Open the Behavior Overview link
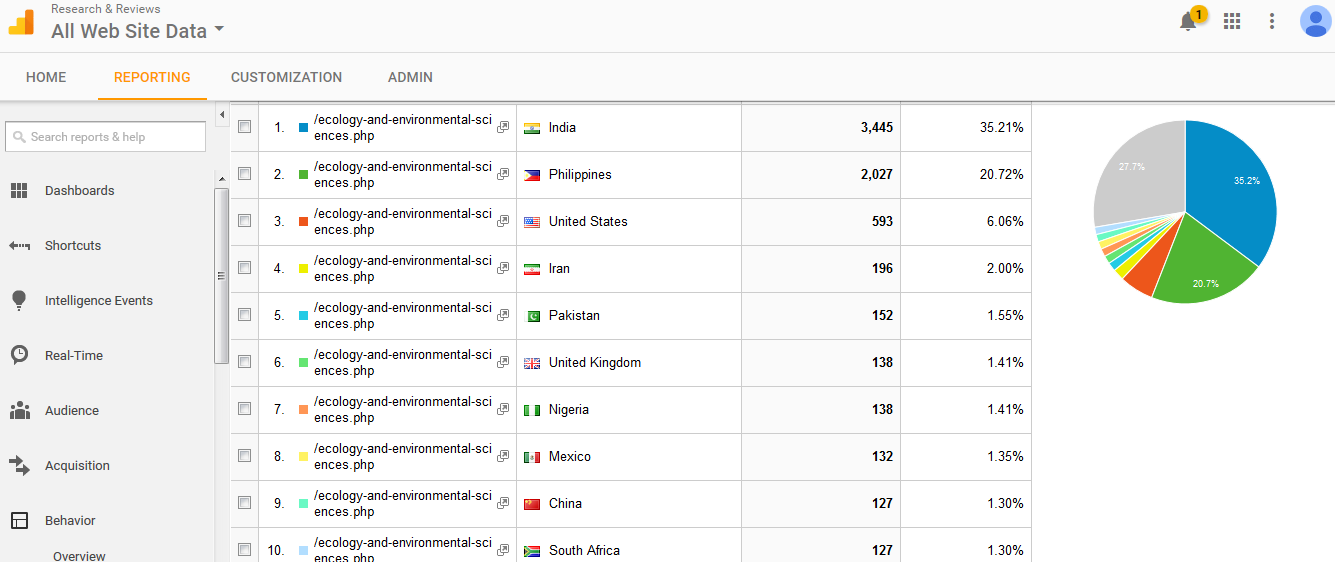 [79, 556]
